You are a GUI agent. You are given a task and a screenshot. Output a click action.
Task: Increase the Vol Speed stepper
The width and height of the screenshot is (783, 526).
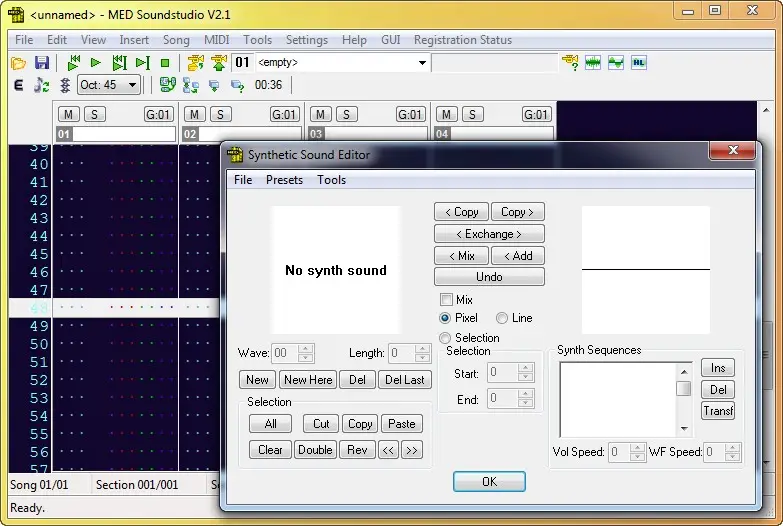click(637, 448)
